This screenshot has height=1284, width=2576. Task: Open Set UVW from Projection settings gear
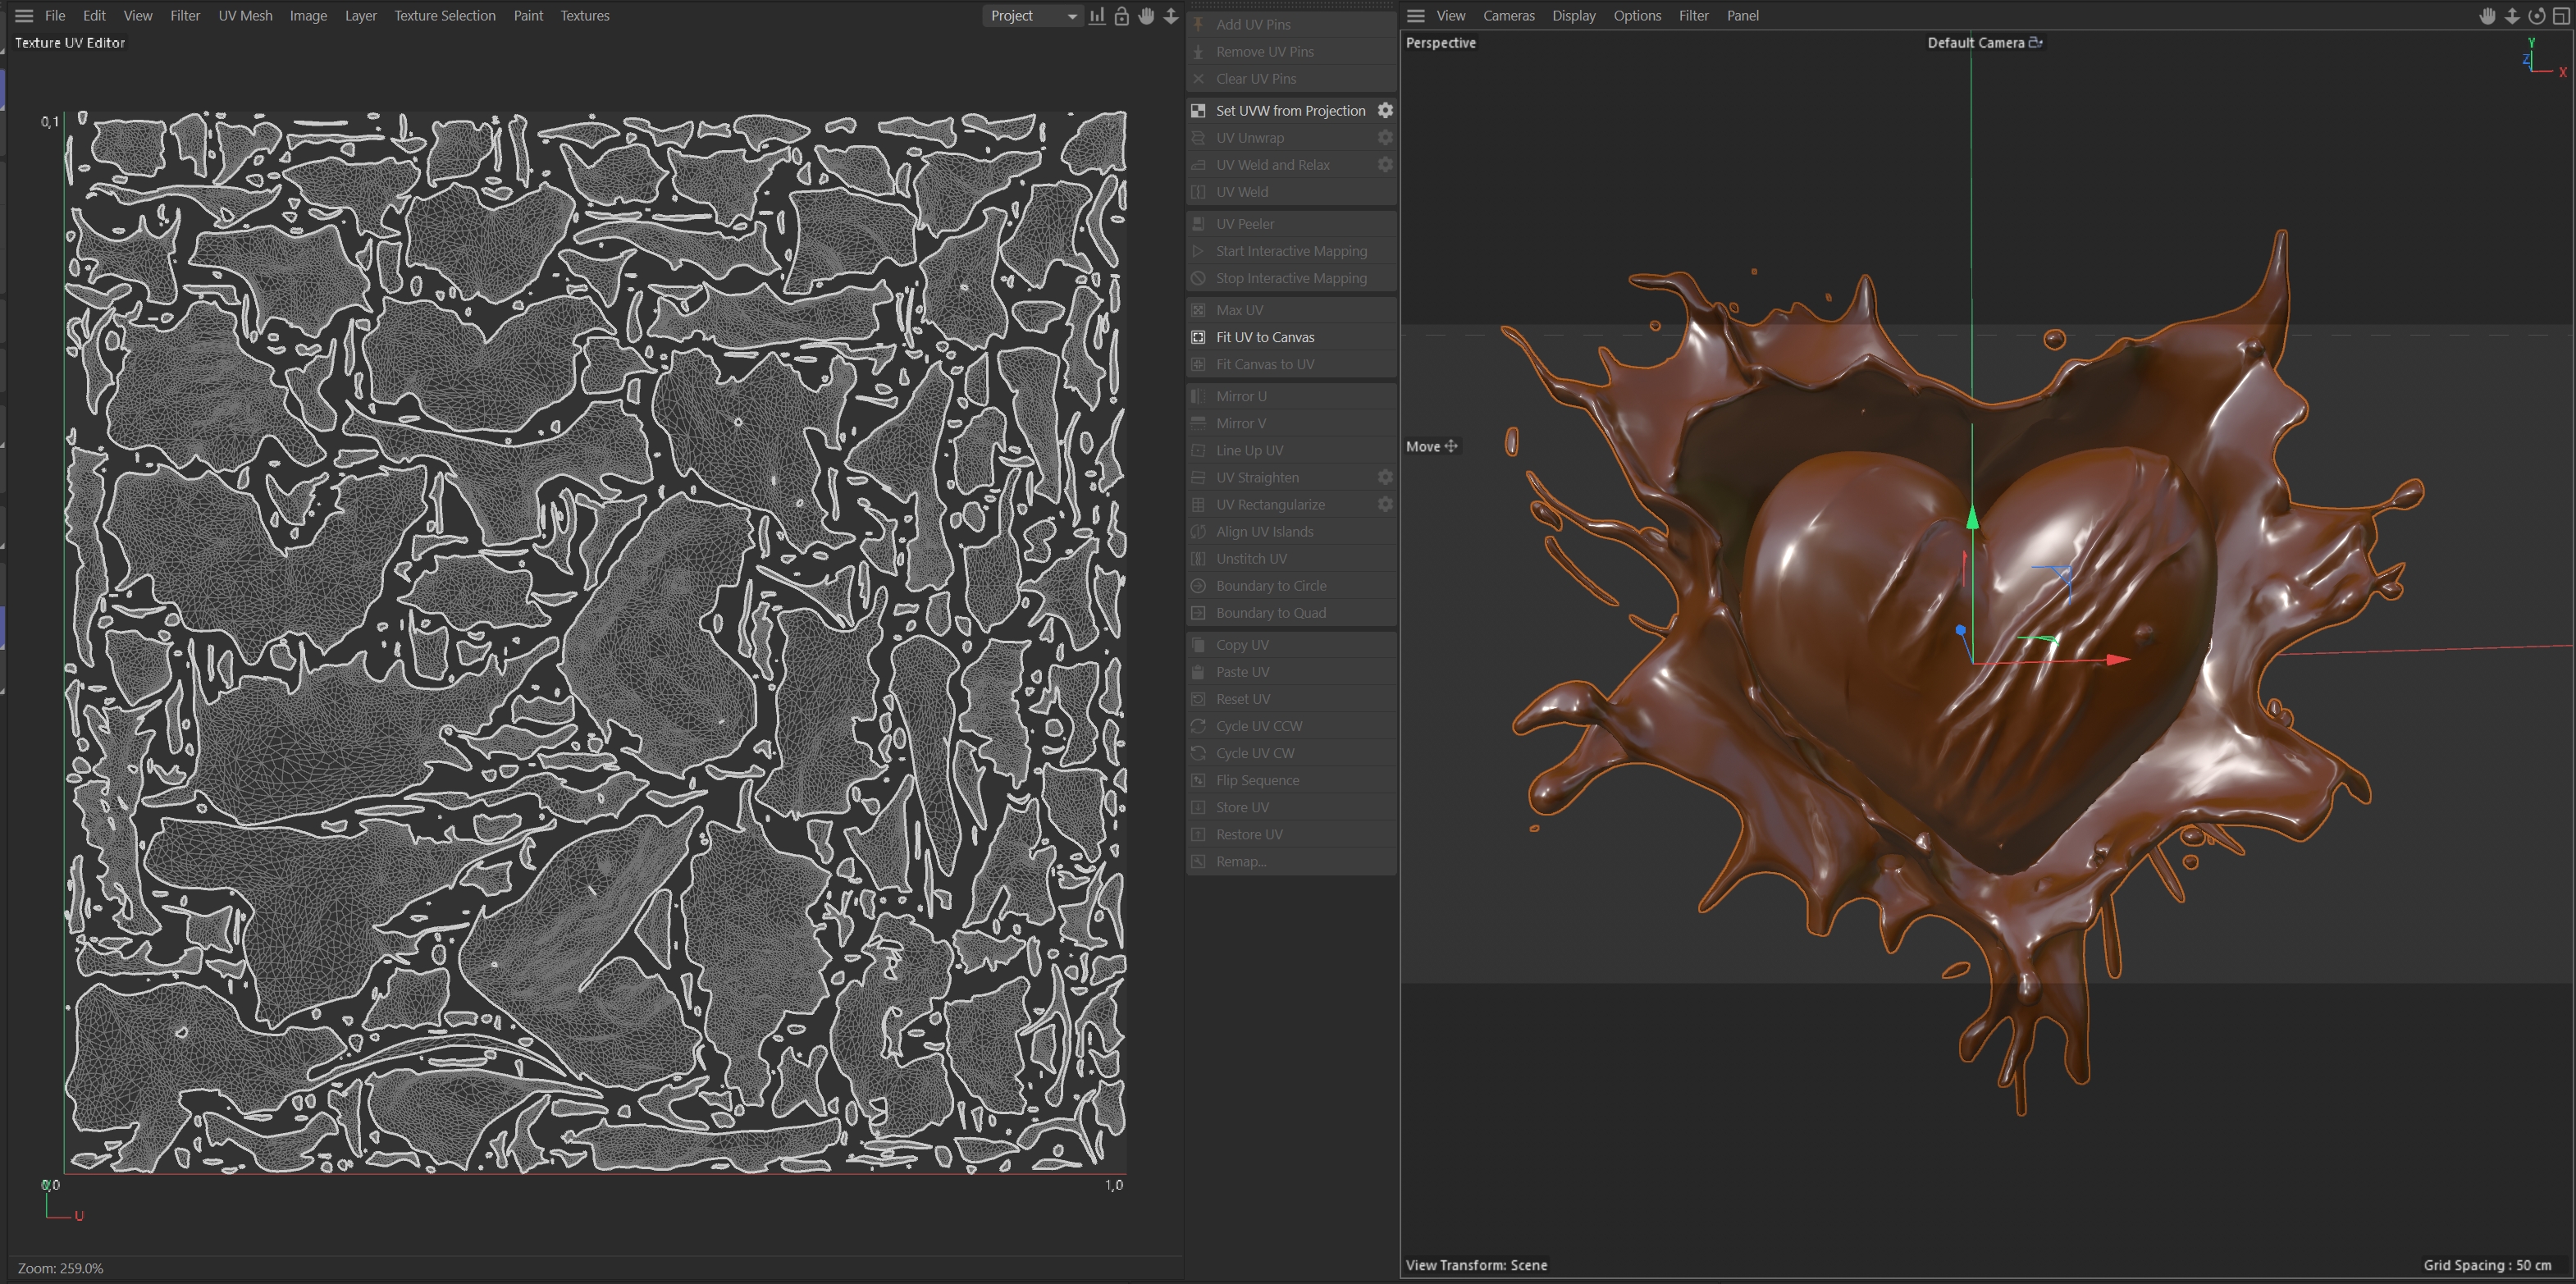click(x=1385, y=110)
